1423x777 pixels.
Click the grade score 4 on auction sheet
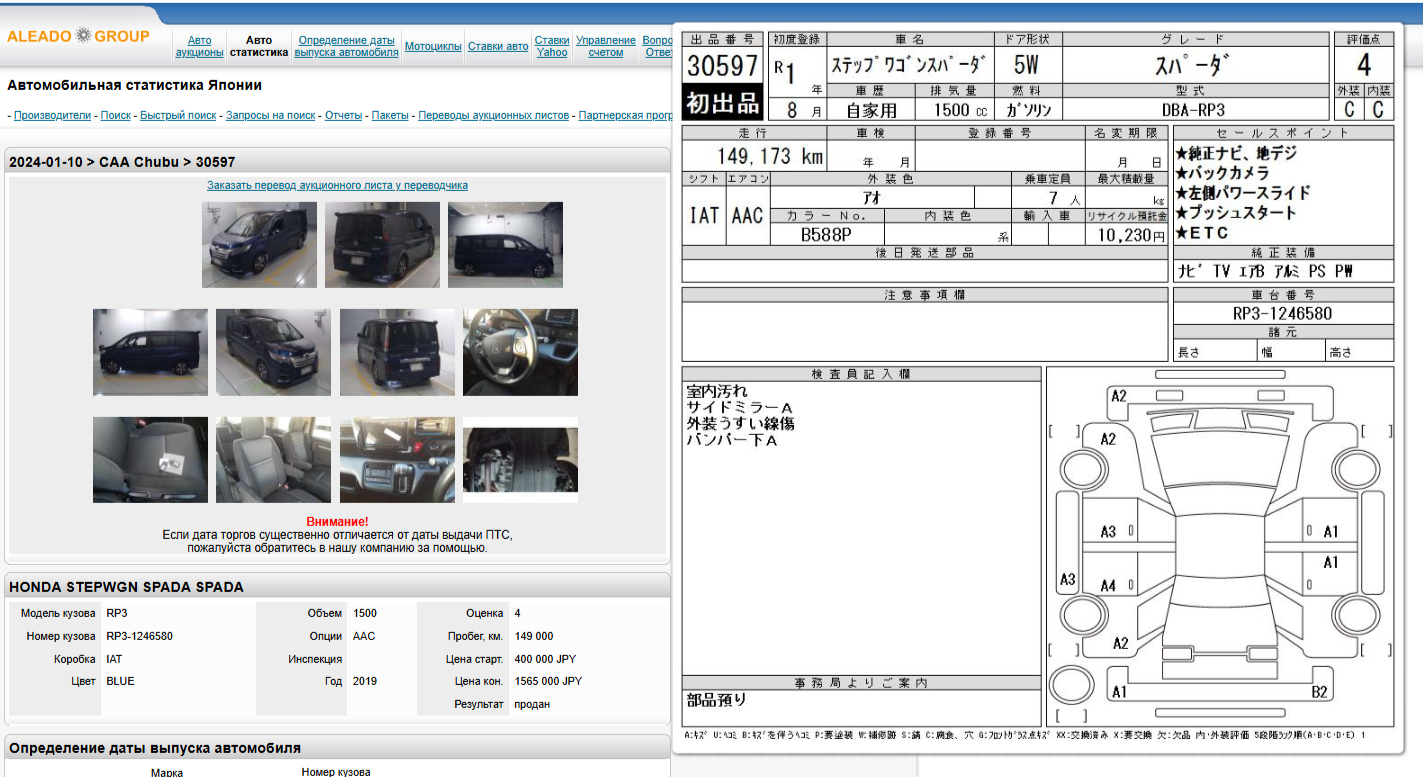[x=1363, y=66]
